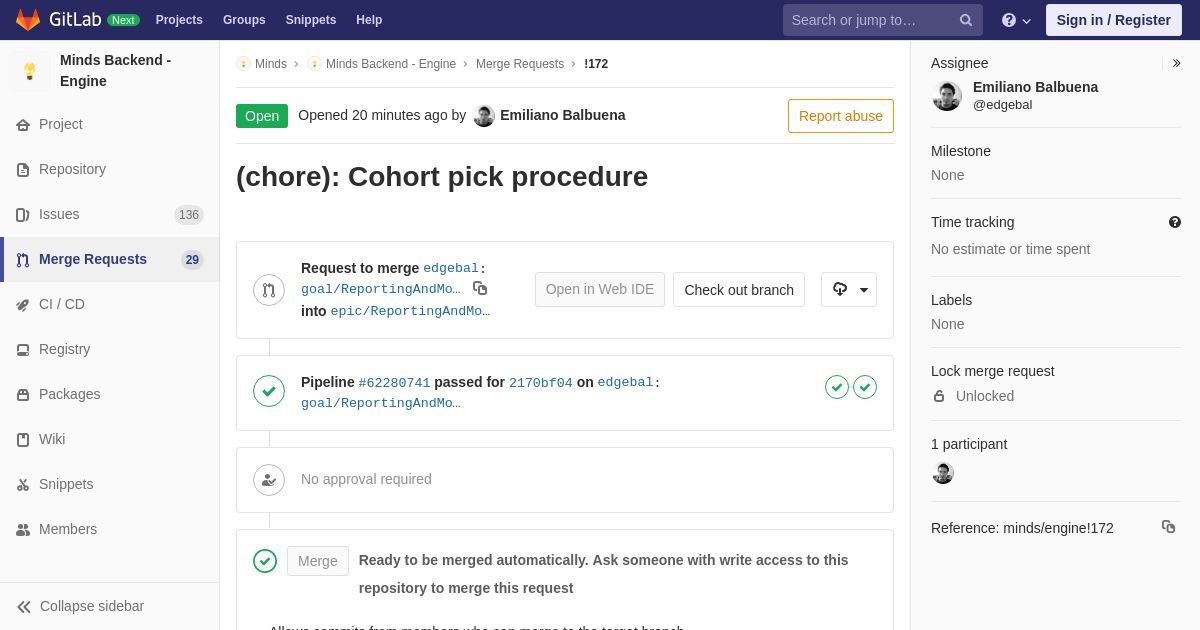The height and width of the screenshot is (630, 1200).
Task: Click the Report abuse button
Action: tap(841, 116)
